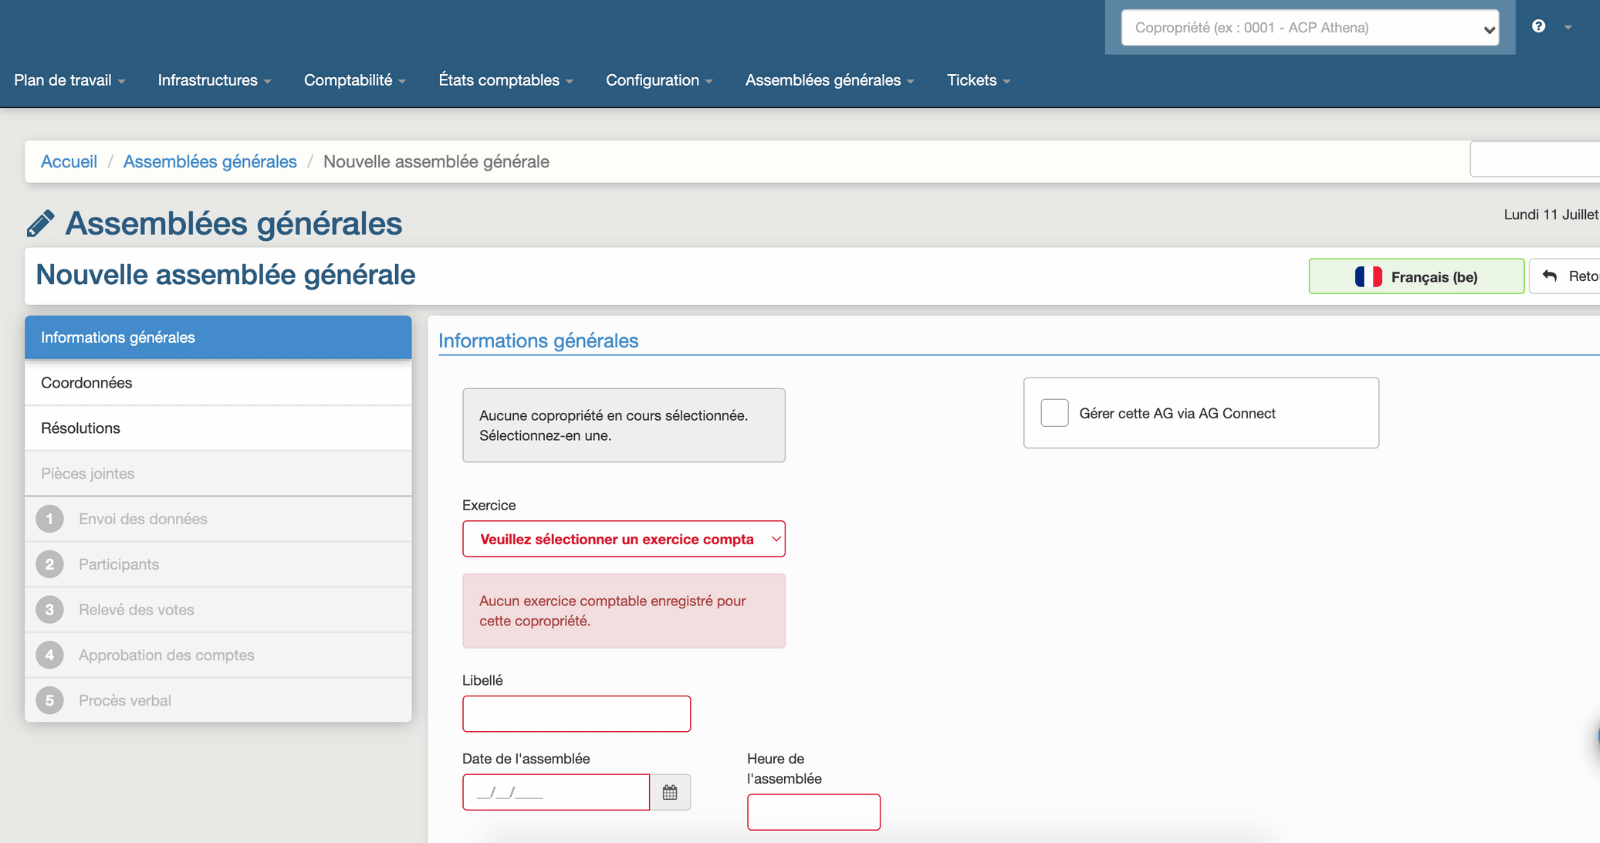Click the Libellé text field
Viewport: 1600px width, 843px height.
point(576,714)
